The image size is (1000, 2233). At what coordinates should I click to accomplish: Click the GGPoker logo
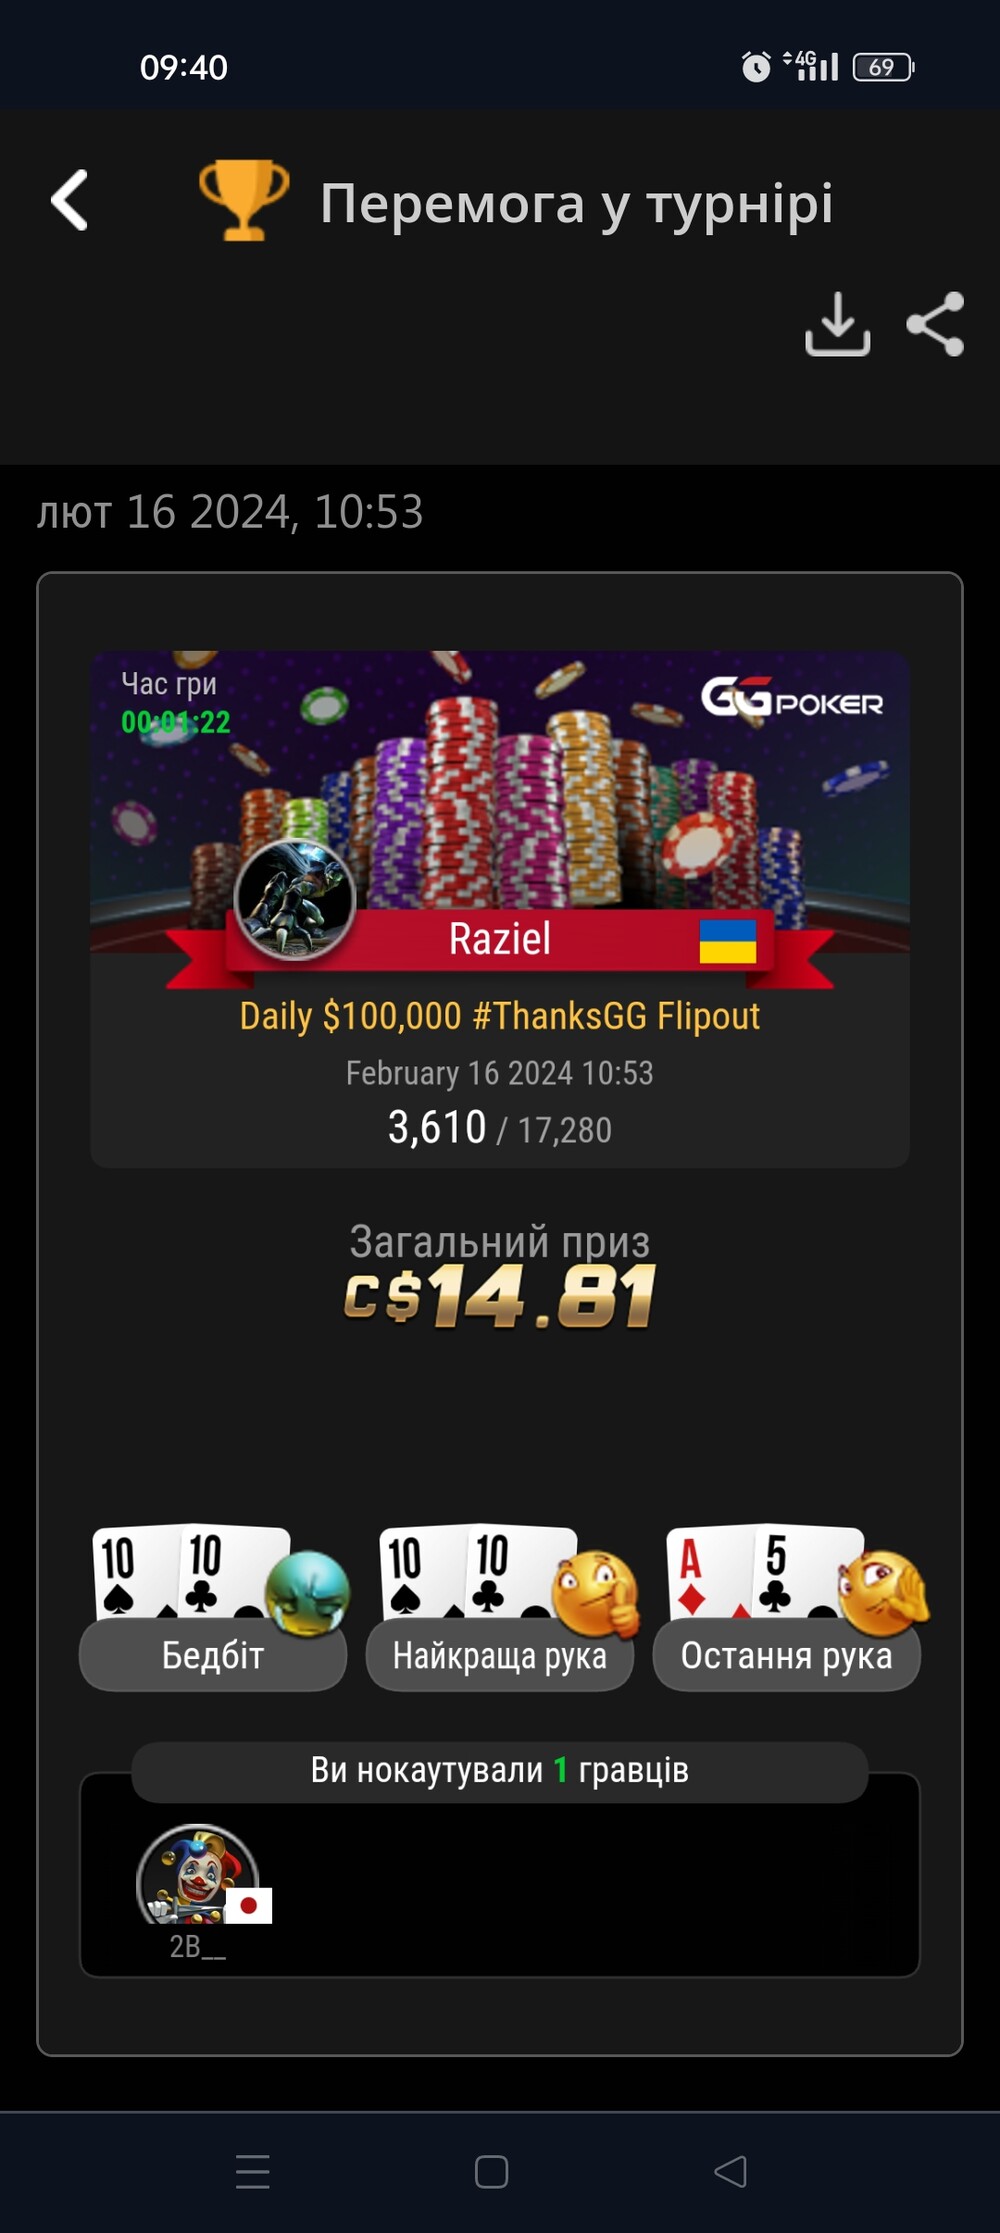[x=792, y=698]
